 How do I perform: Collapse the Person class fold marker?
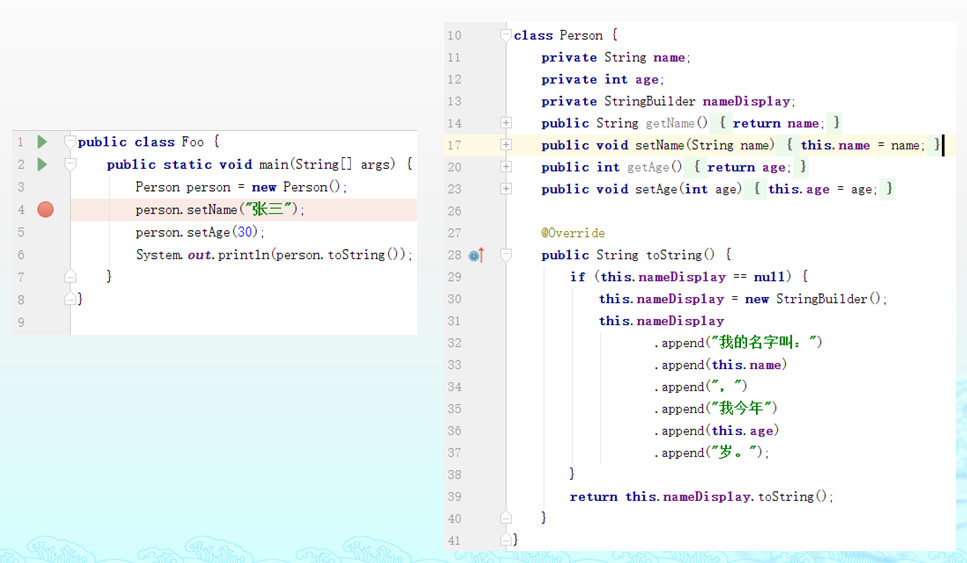(506, 35)
